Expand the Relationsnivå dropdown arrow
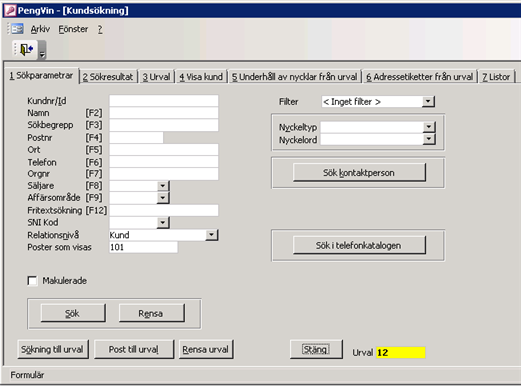The height and width of the screenshot is (386, 521). tap(211, 235)
